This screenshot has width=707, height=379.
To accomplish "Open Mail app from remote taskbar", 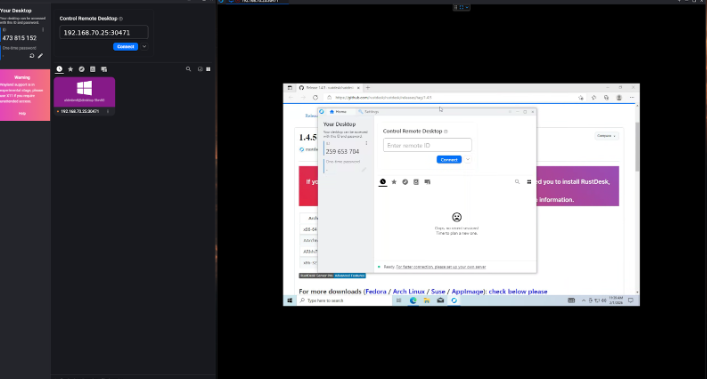I will pos(441,301).
